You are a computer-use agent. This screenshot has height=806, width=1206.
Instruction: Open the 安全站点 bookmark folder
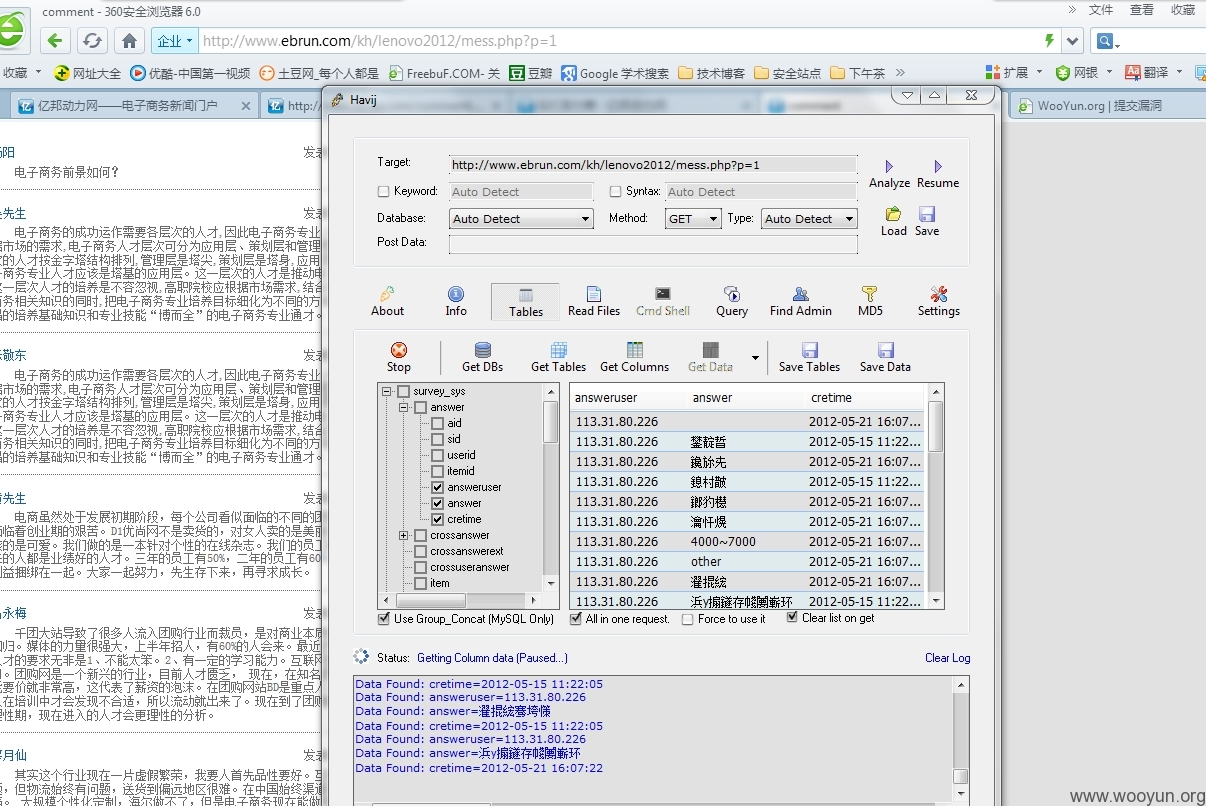pyautogui.click(x=788, y=73)
